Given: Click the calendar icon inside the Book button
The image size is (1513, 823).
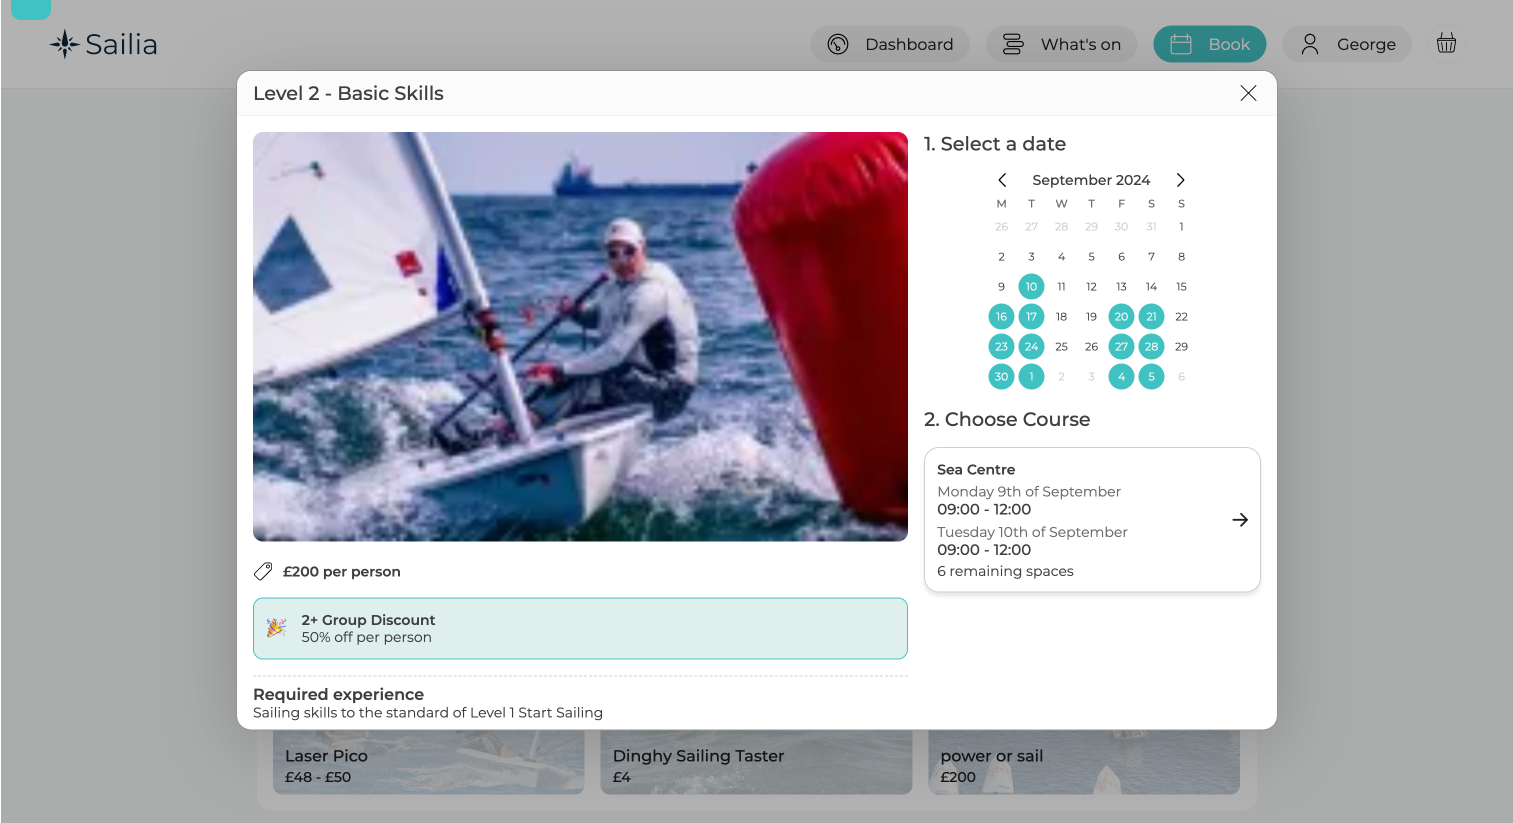Looking at the screenshot, I should pos(1181,44).
